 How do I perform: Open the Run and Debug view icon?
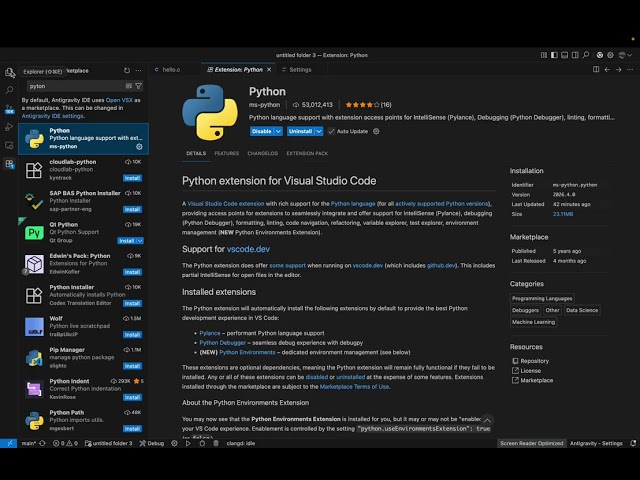[x=9, y=127]
